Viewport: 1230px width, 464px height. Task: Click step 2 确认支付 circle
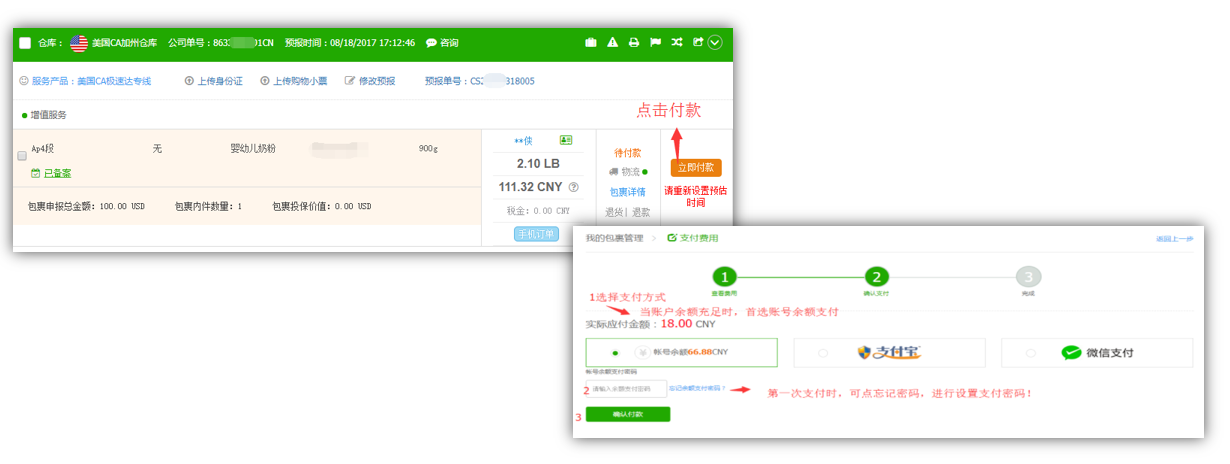point(876,277)
